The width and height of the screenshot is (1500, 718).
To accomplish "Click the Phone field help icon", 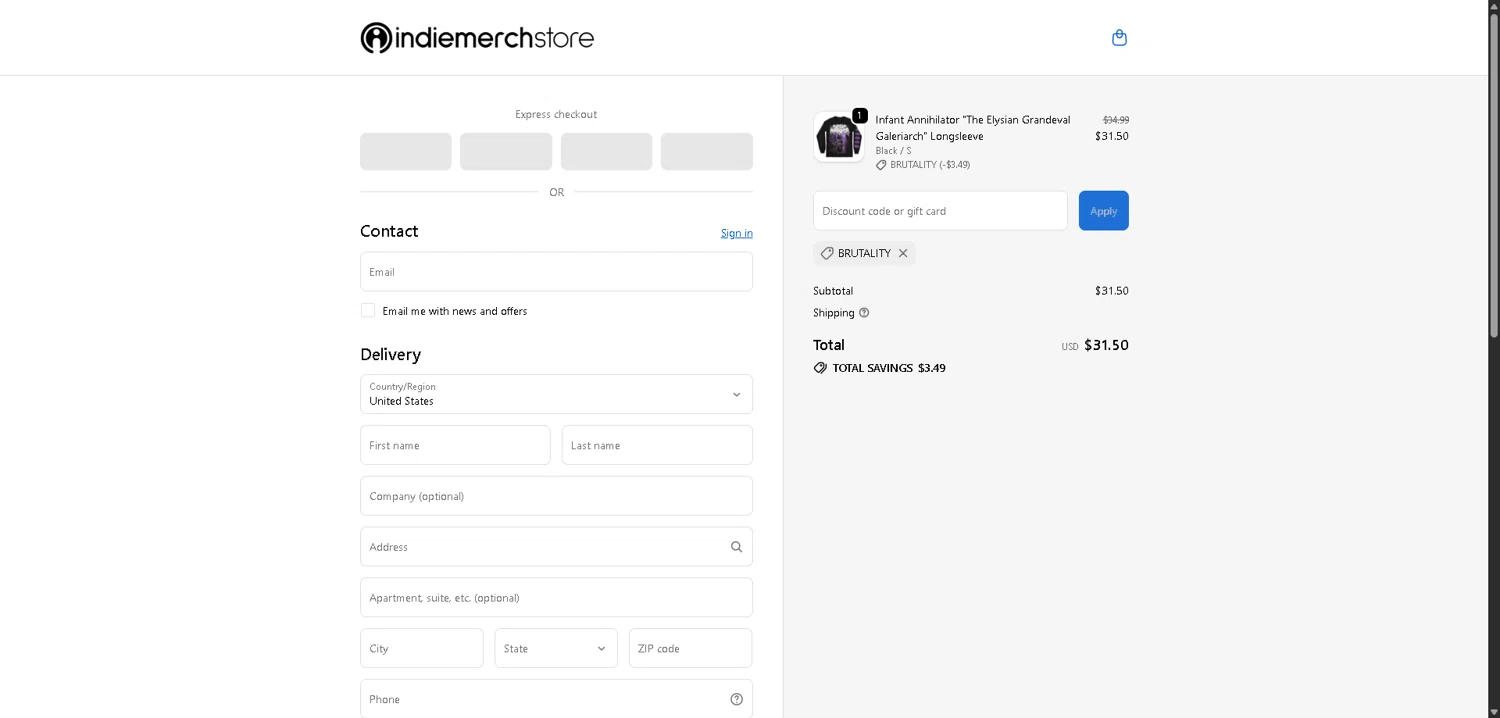I will (x=736, y=699).
